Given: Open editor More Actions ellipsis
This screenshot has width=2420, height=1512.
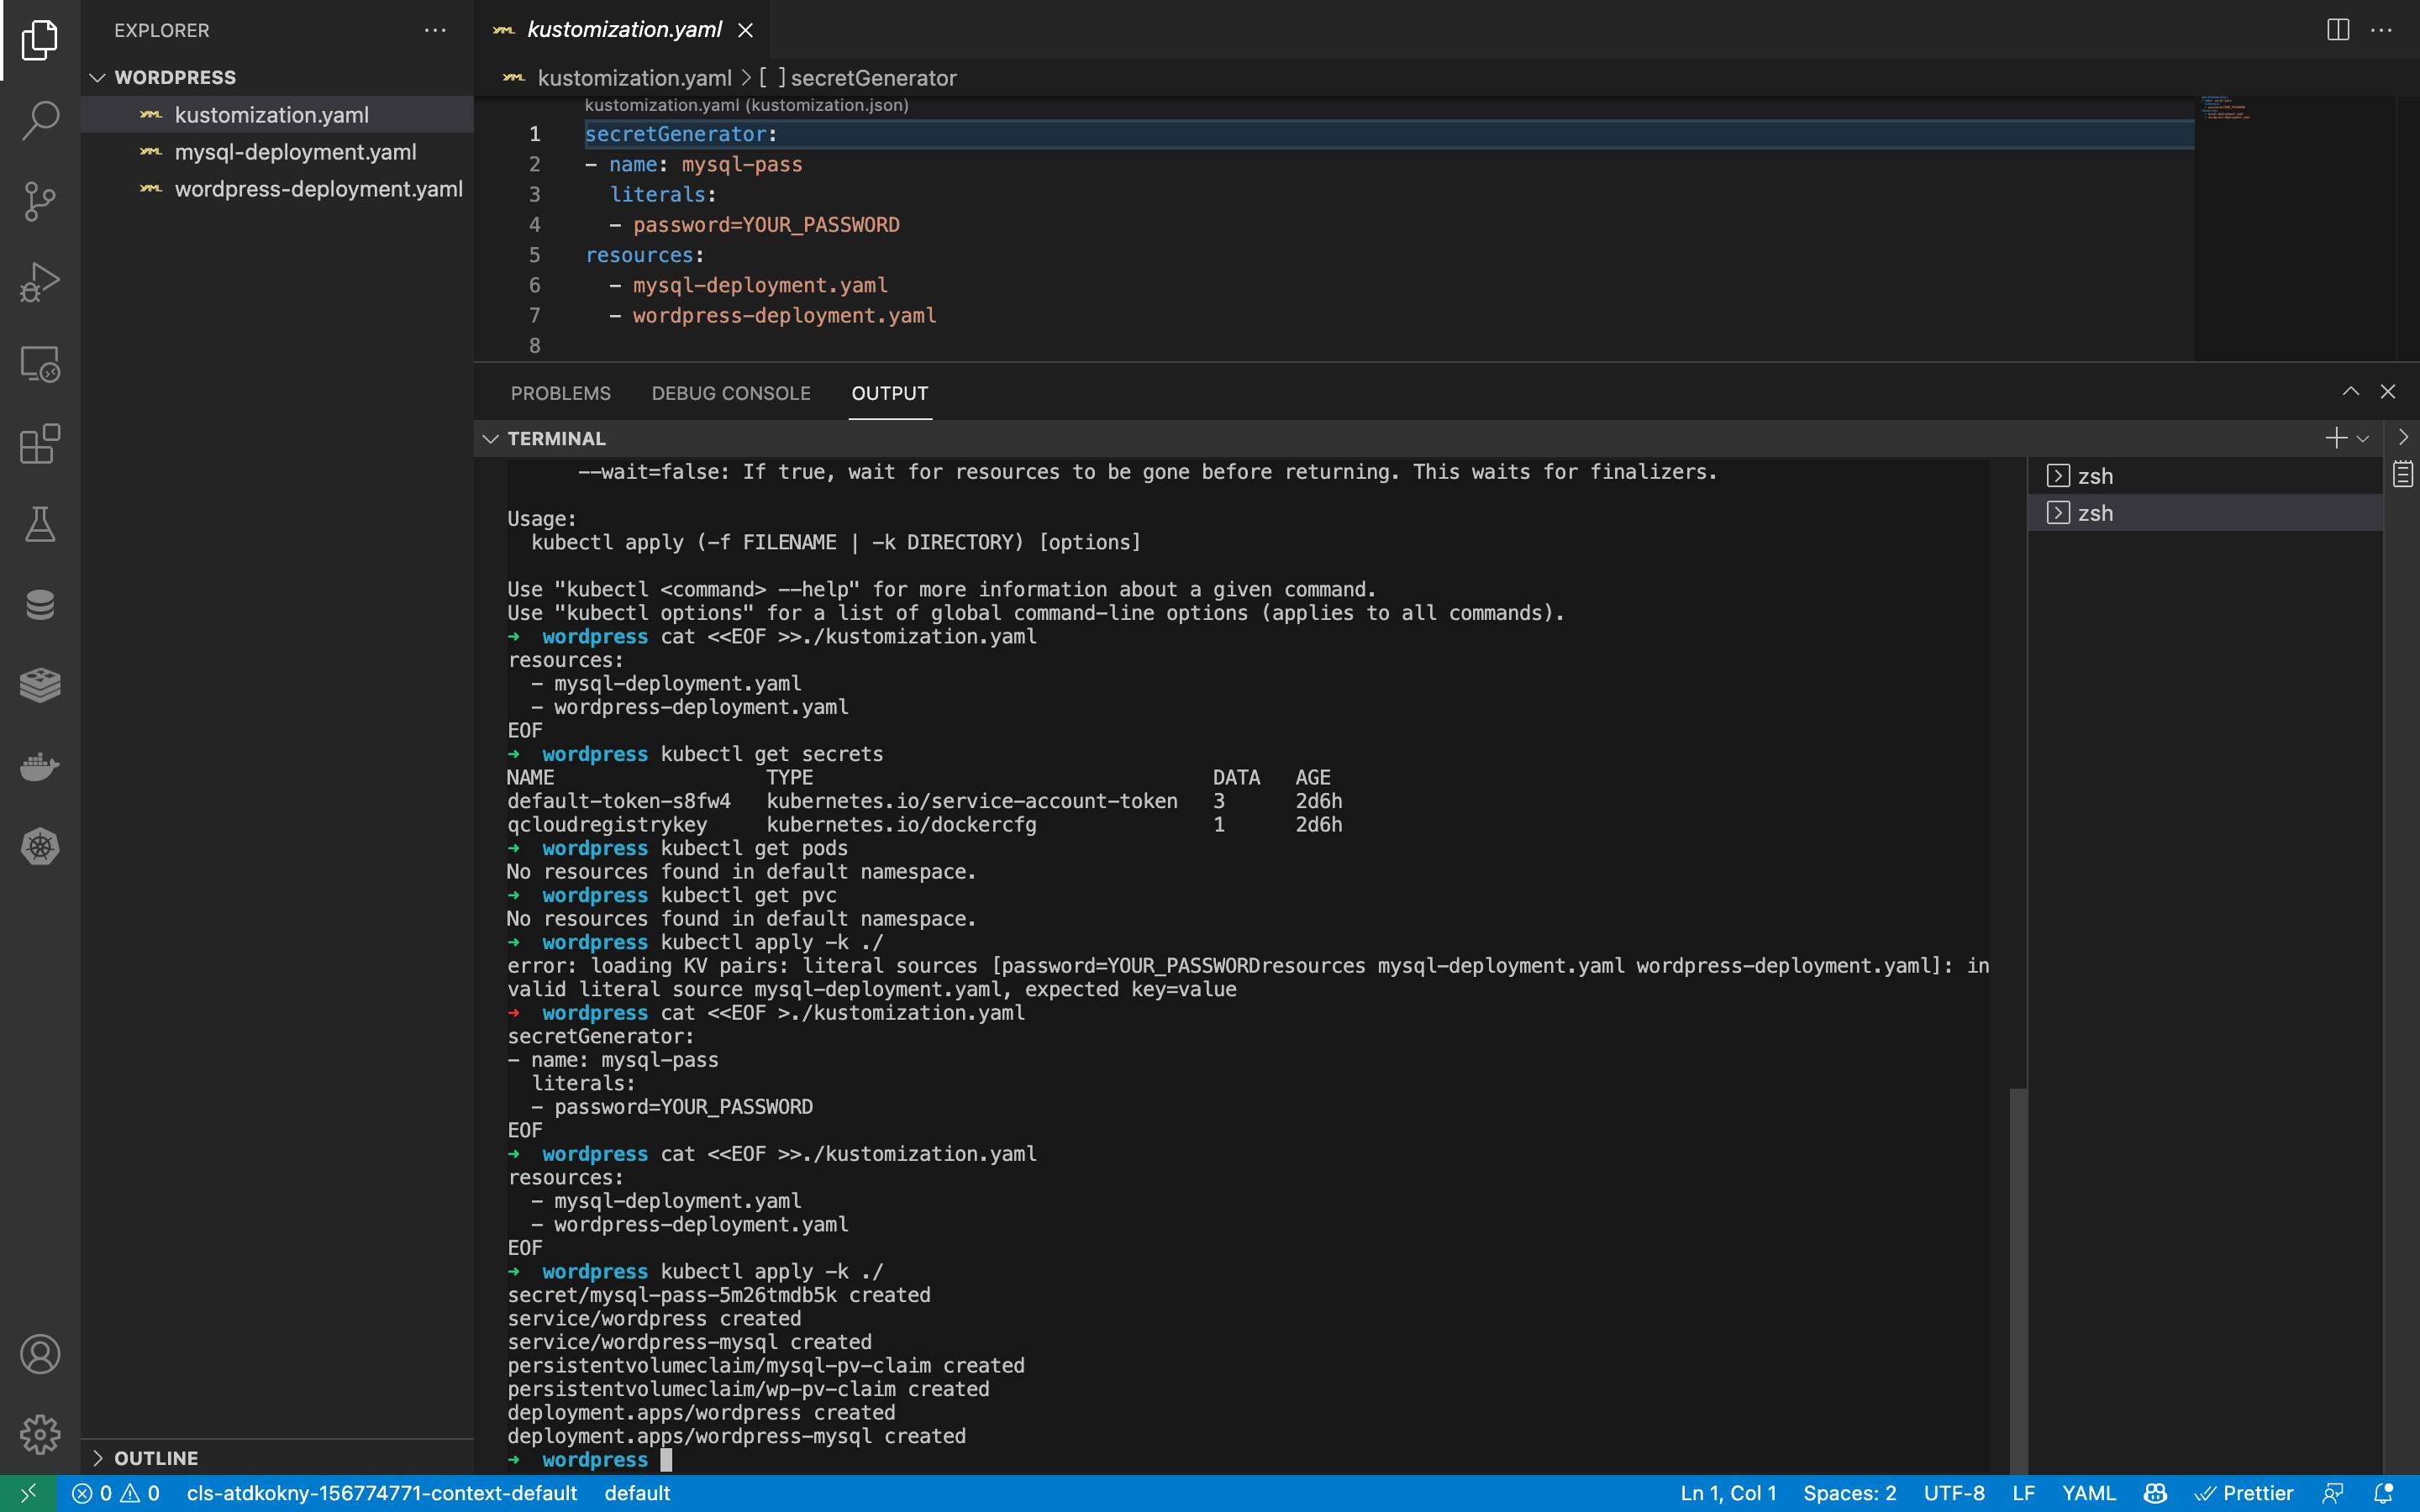Looking at the screenshot, I should tap(2381, 30).
